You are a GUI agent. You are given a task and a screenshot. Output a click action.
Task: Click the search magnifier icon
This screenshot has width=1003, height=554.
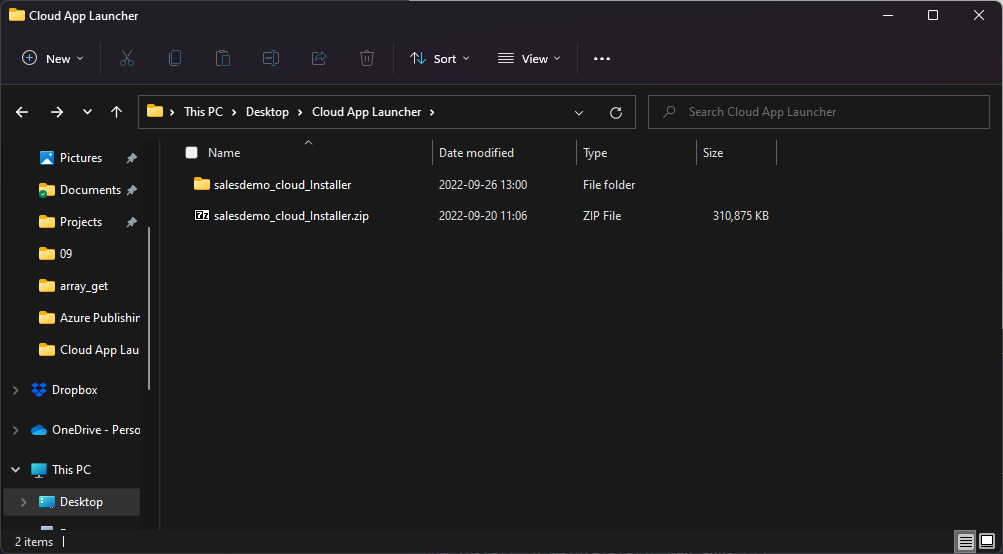pyautogui.click(x=669, y=112)
